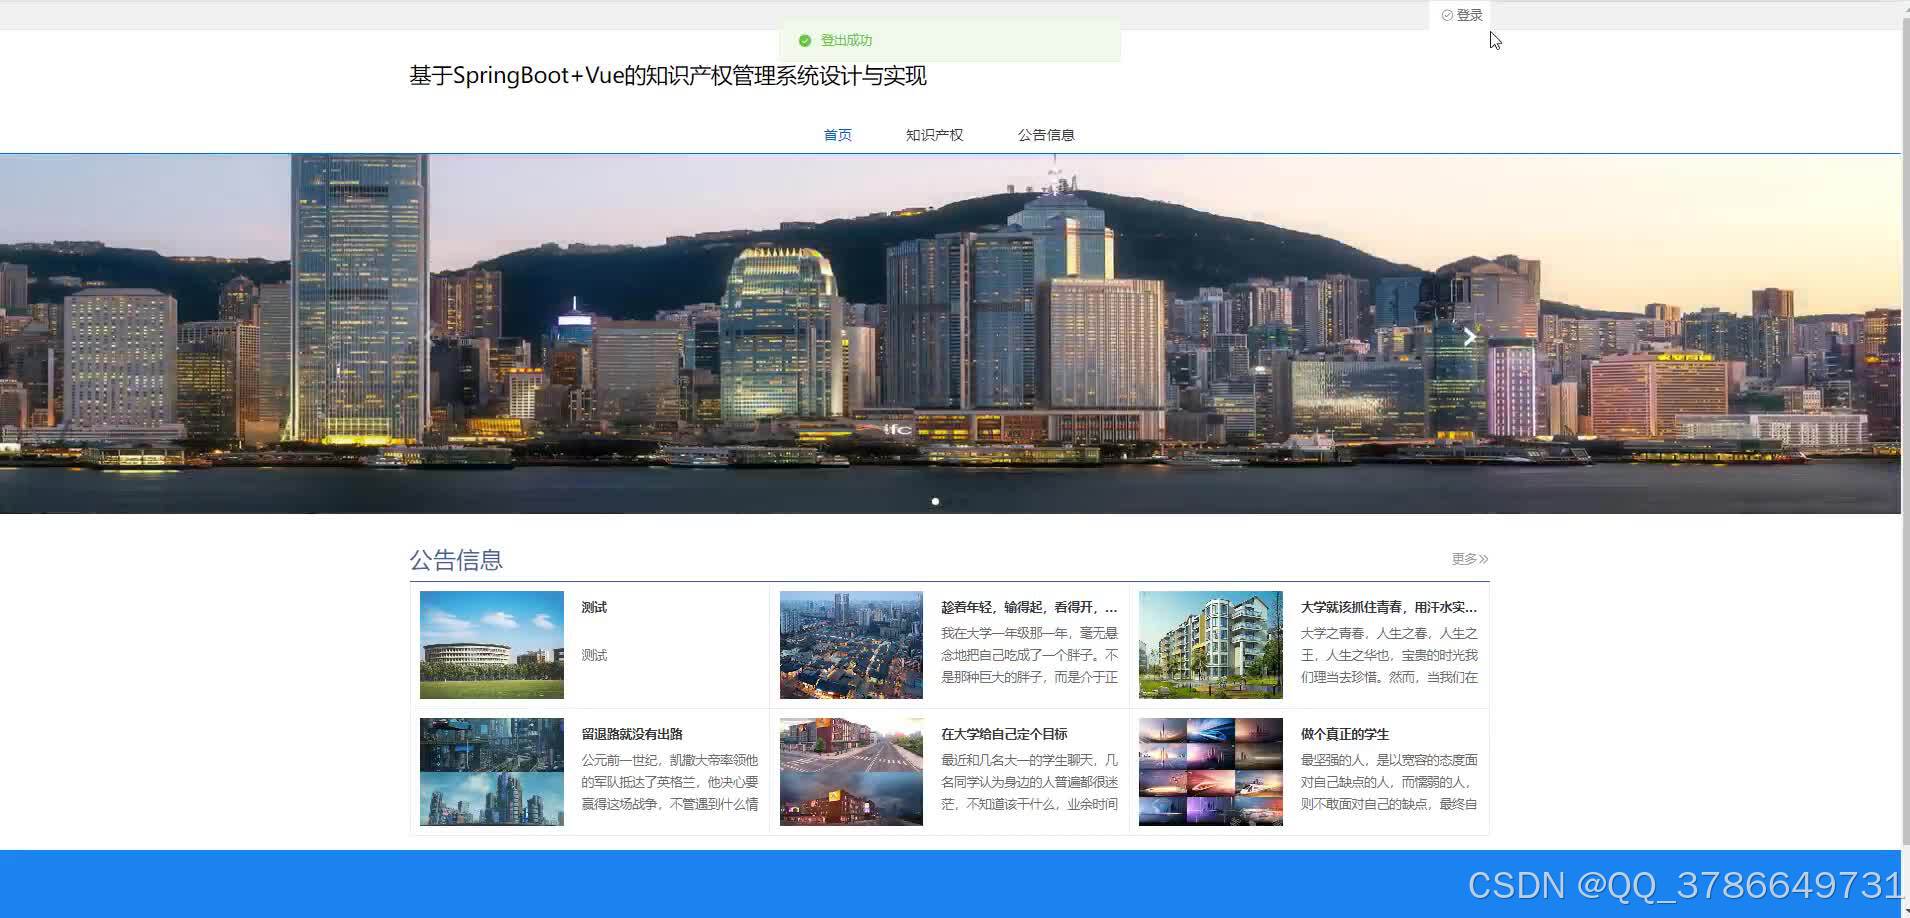1910x918 pixels.
Task: Click the 公告信息 section heading
Action: coord(457,560)
